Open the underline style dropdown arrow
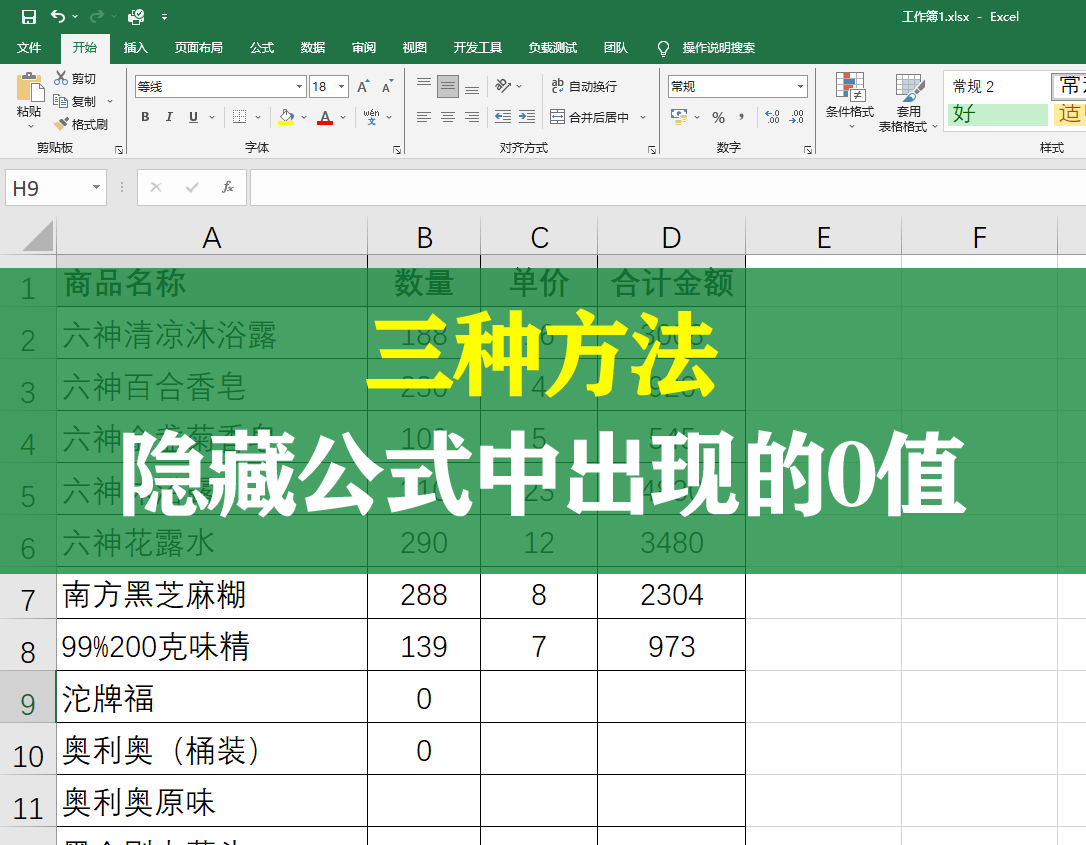This screenshot has width=1086, height=845. 212,117
